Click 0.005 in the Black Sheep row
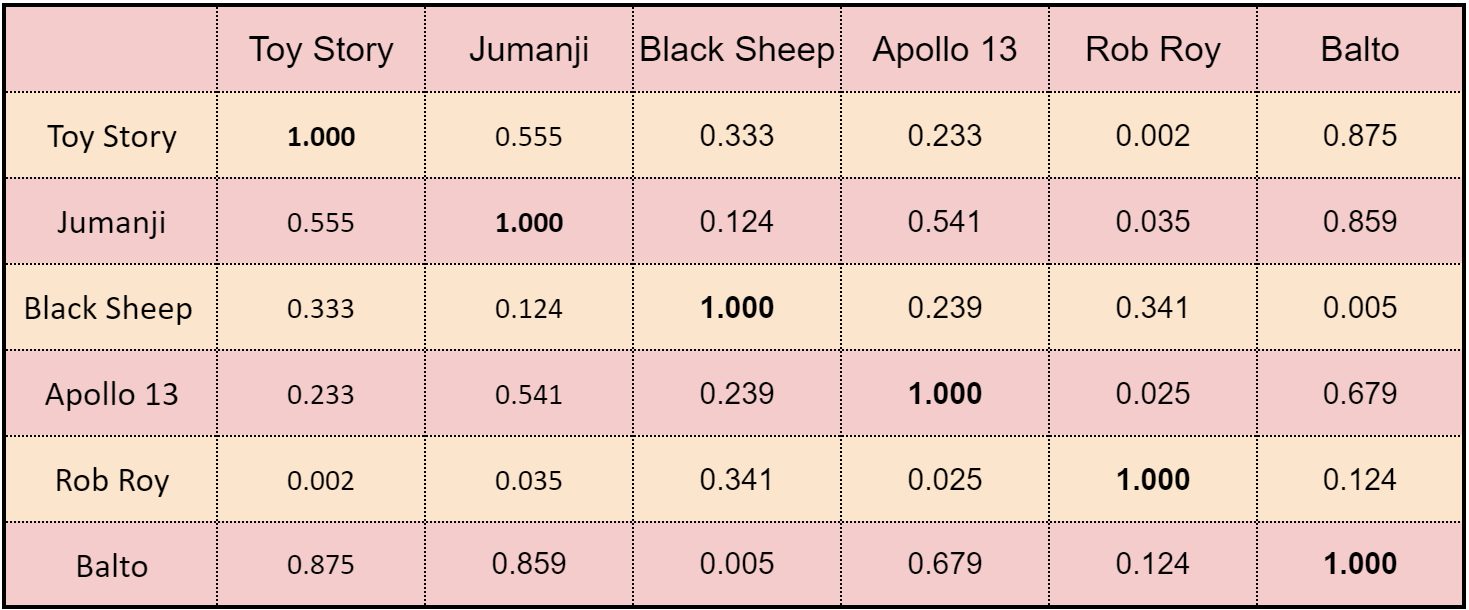The width and height of the screenshot is (1469, 610). tap(1361, 308)
